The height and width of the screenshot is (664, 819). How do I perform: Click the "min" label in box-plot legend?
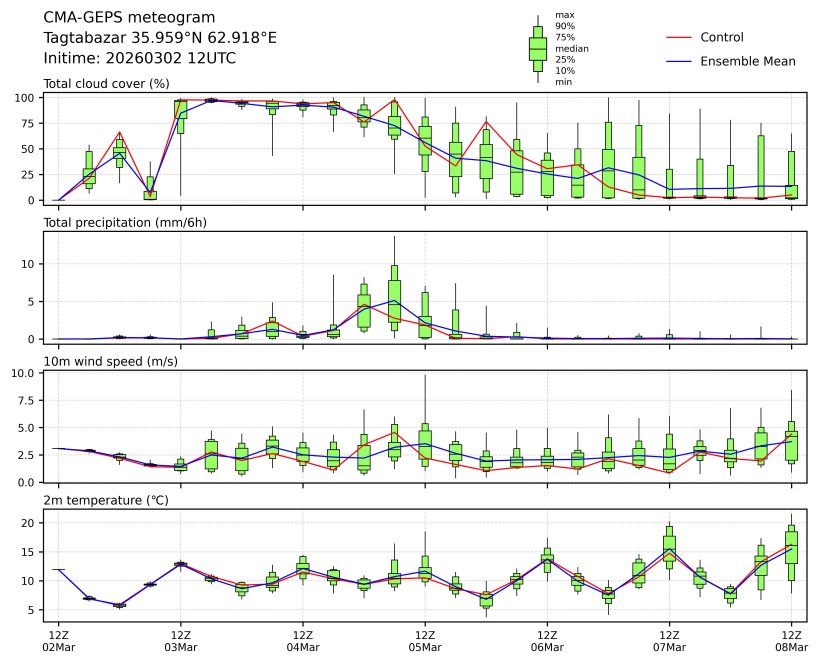pos(563,82)
